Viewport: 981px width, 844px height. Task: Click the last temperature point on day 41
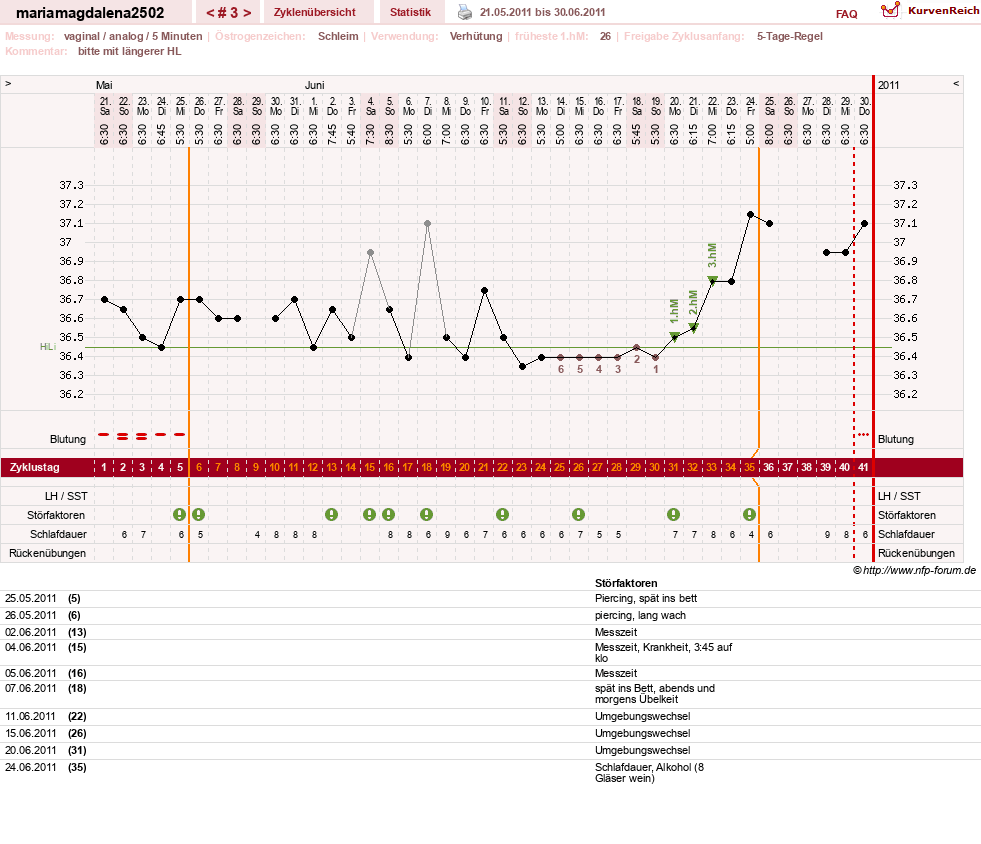tap(864, 223)
